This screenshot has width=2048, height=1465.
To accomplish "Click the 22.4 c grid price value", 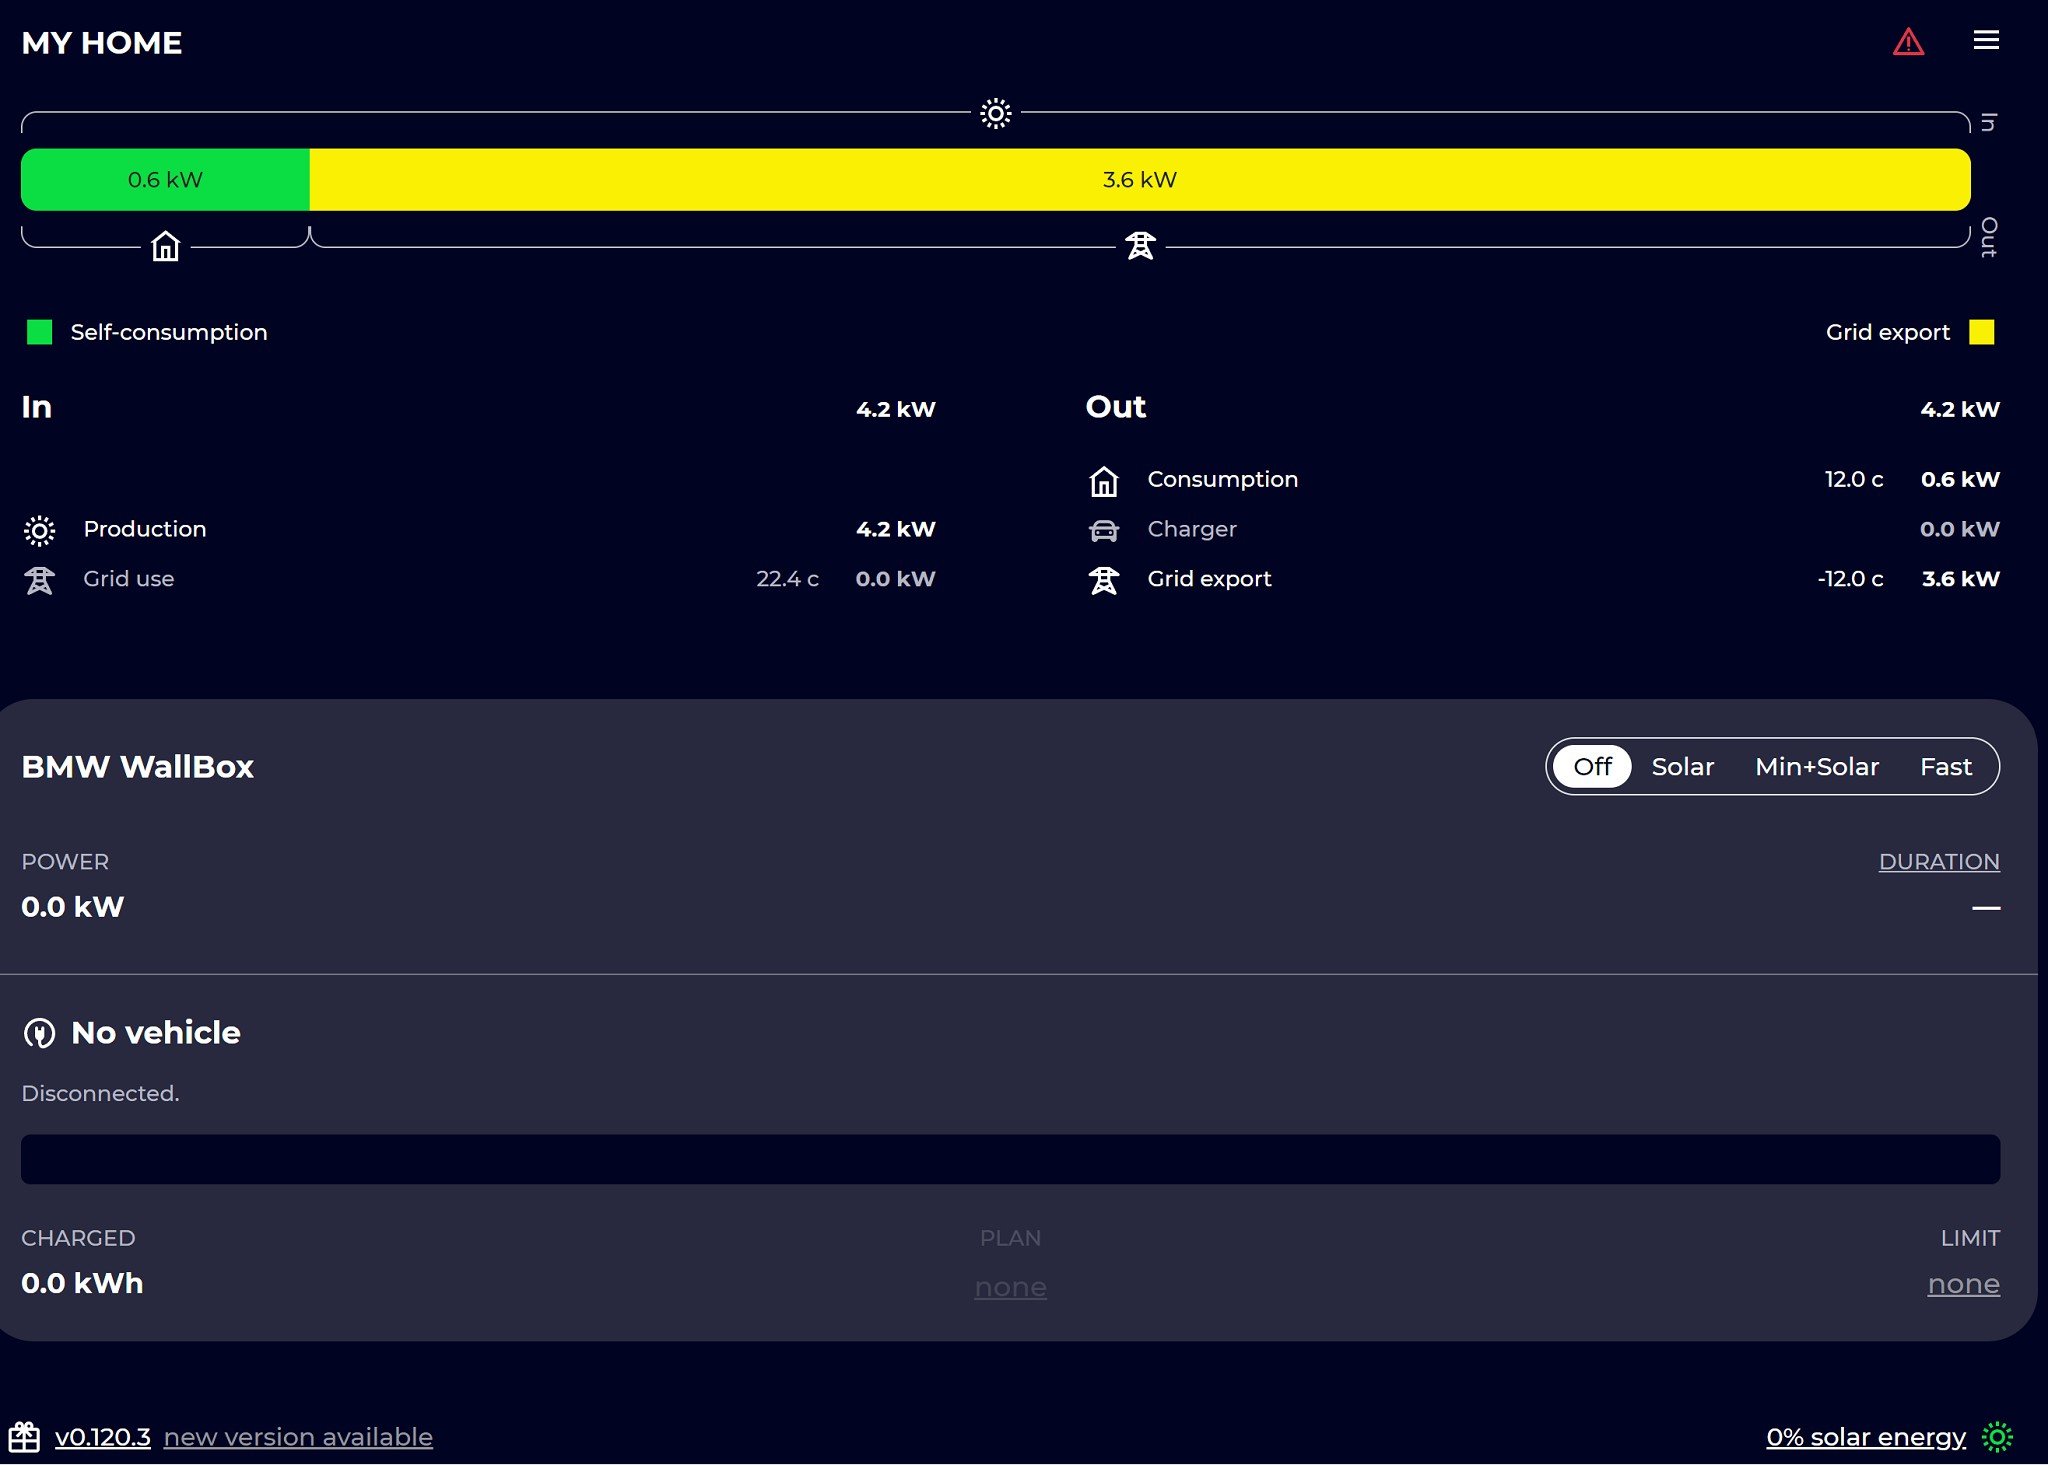I will click(x=787, y=579).
